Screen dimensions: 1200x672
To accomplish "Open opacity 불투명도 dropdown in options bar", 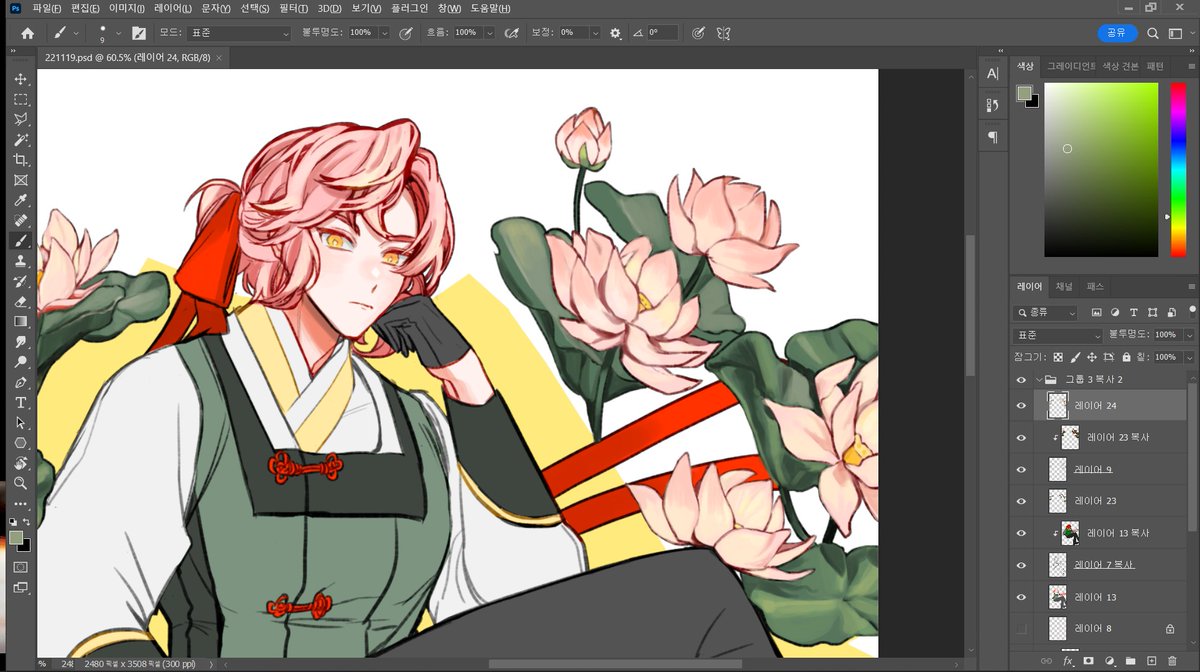I will click(x=384, y=33).
